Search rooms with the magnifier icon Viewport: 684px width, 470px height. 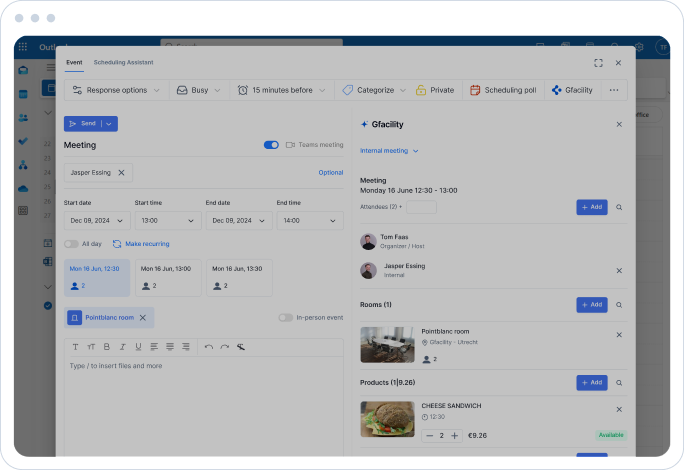[619, 305]
